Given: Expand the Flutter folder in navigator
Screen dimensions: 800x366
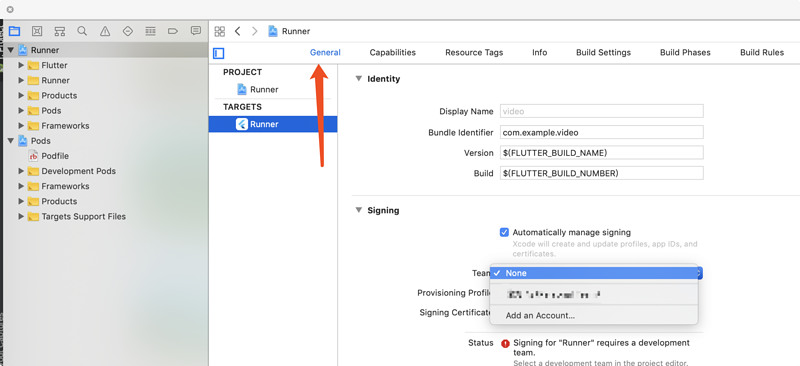Looking at the screenshot, I should 21,65.
